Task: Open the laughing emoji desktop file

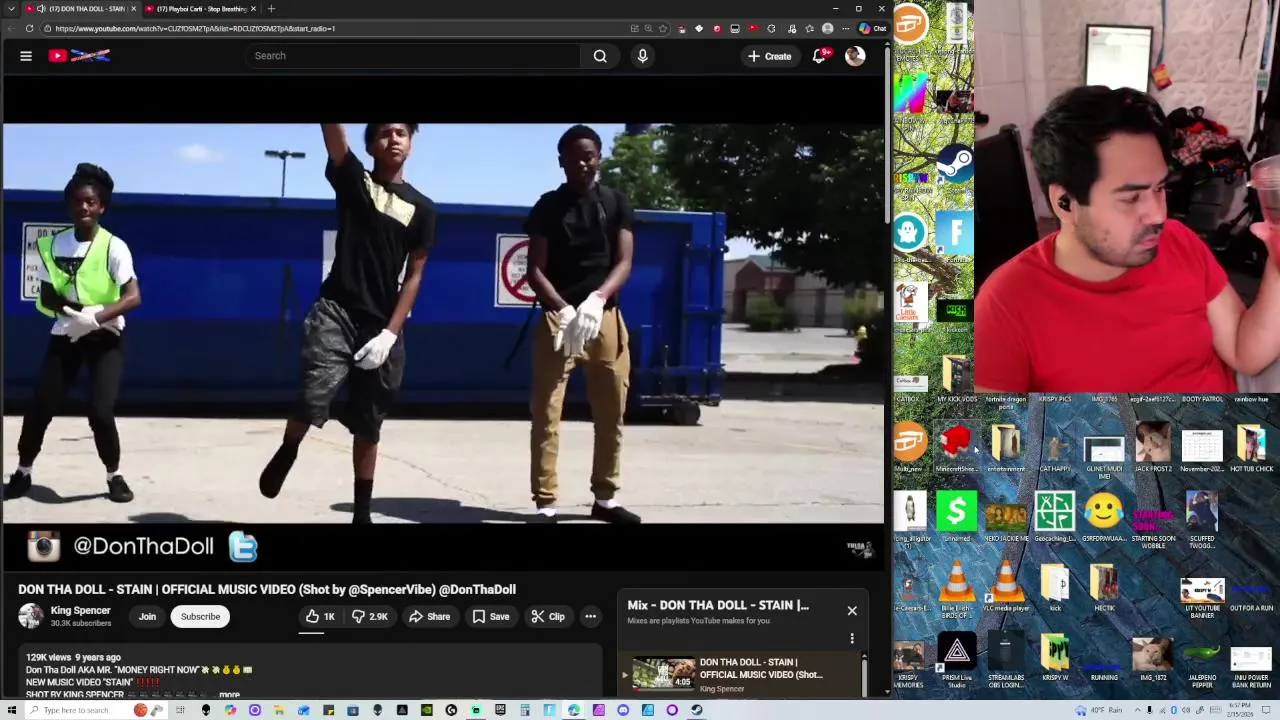Action: click(1104, 517)
